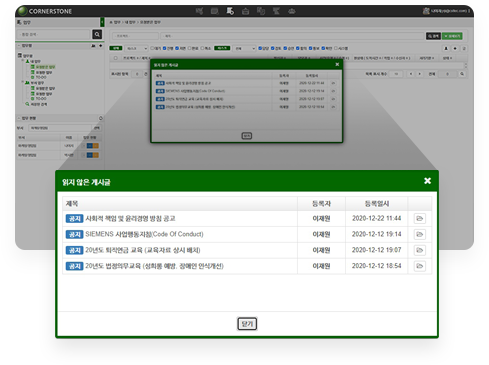Go to next page with the right arrow pager

pyautogui.click(x=420, y=74)
